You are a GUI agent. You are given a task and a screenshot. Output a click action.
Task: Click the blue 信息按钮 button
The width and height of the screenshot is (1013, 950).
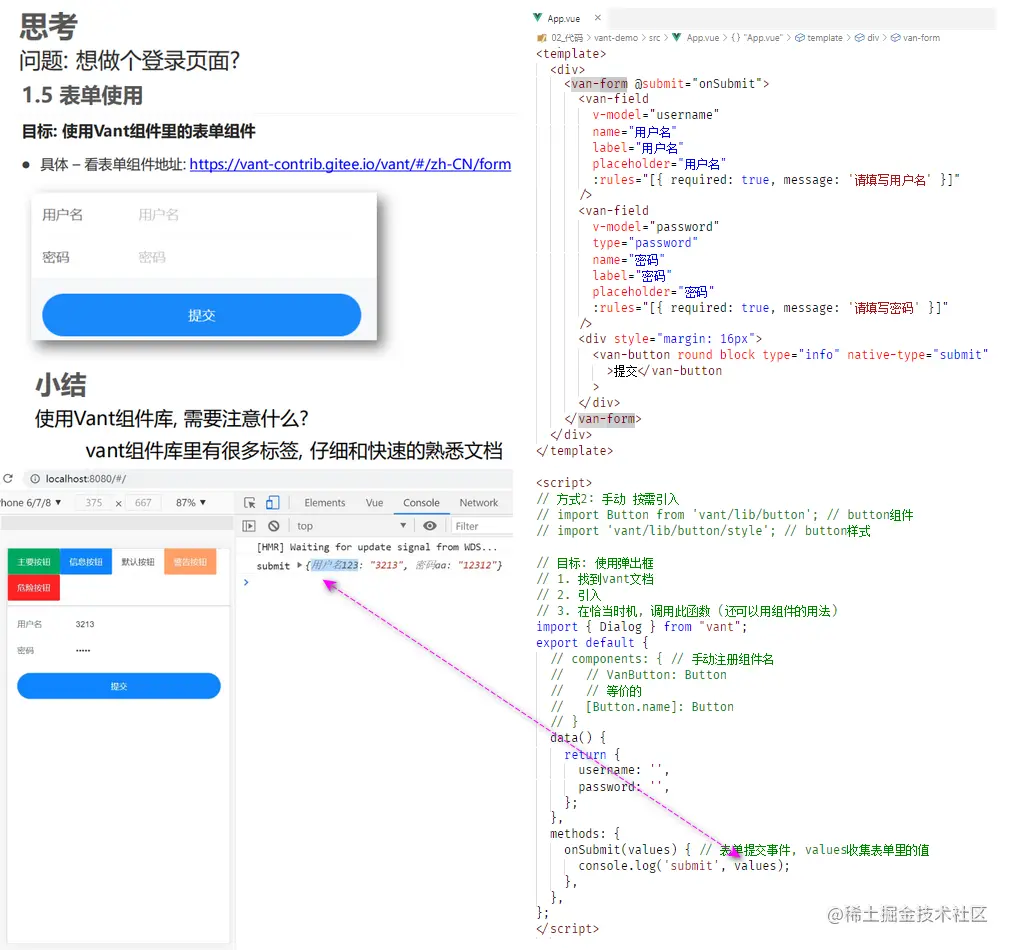coord(86,562)
